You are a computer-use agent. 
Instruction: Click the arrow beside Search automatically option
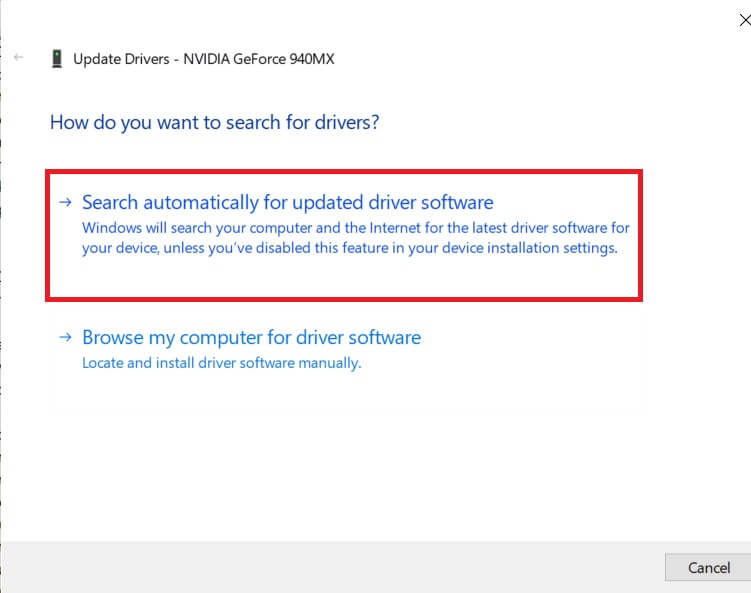[65, 202]
